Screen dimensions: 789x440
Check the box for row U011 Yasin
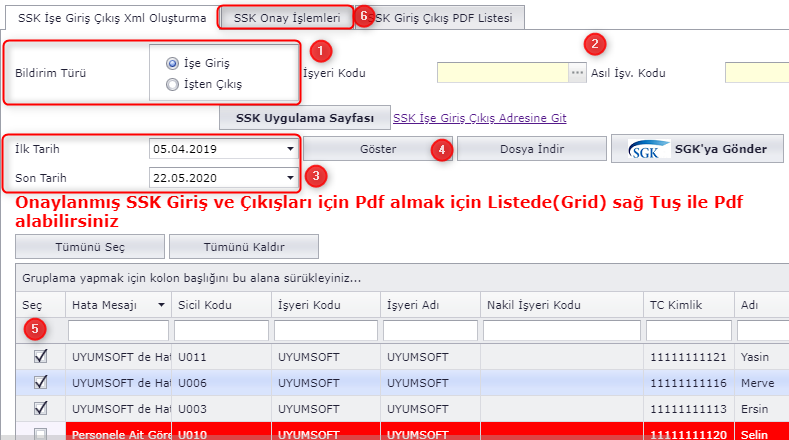39,355
